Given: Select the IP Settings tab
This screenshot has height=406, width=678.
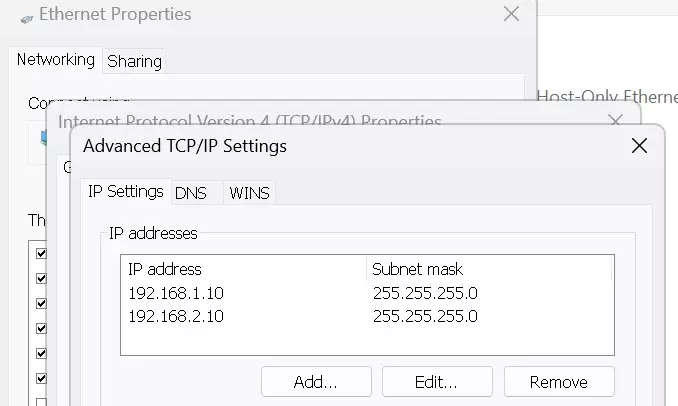Looking at the screenshot, I should click(126, 191).
